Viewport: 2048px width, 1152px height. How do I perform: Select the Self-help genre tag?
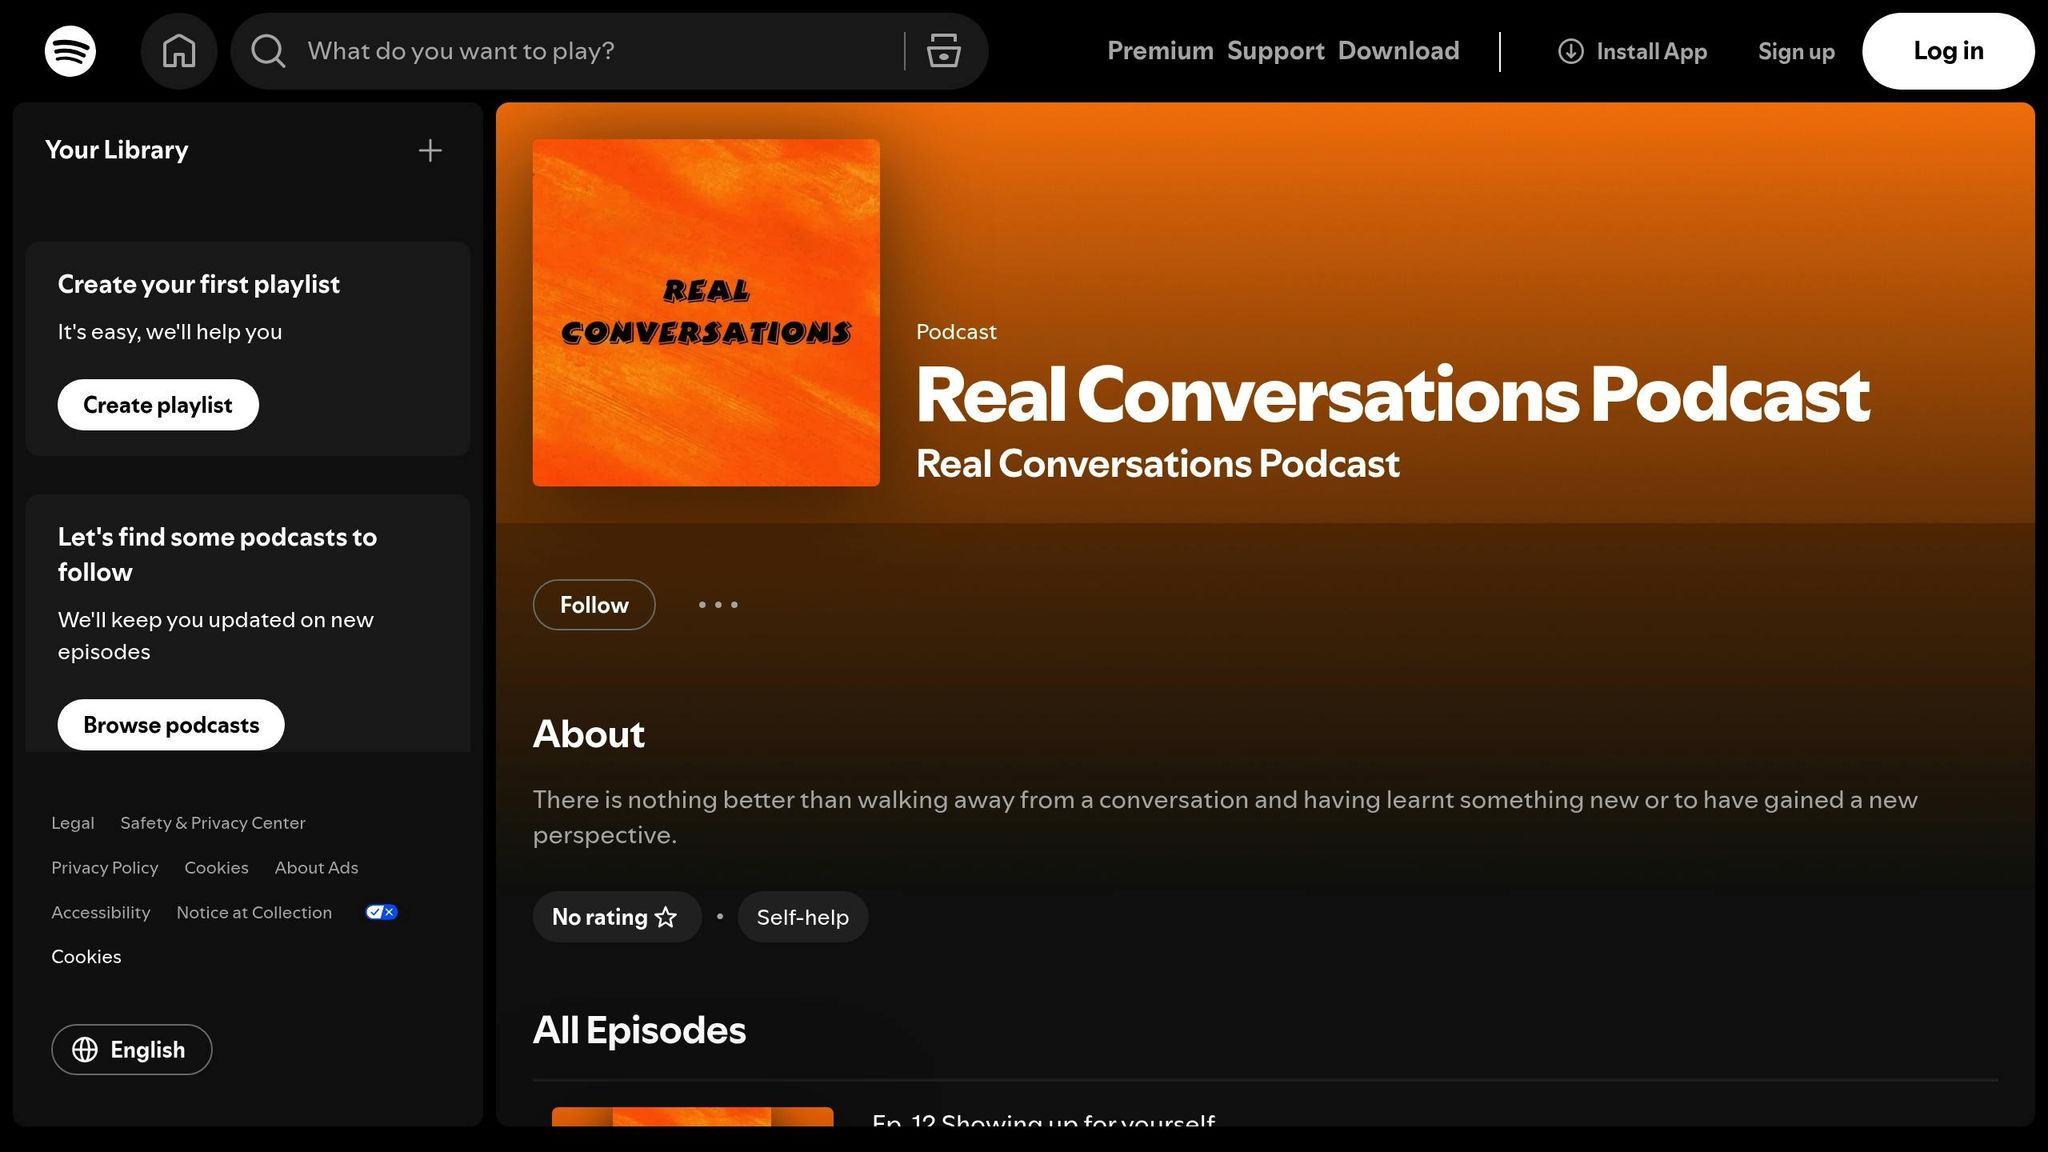point(802,916)
